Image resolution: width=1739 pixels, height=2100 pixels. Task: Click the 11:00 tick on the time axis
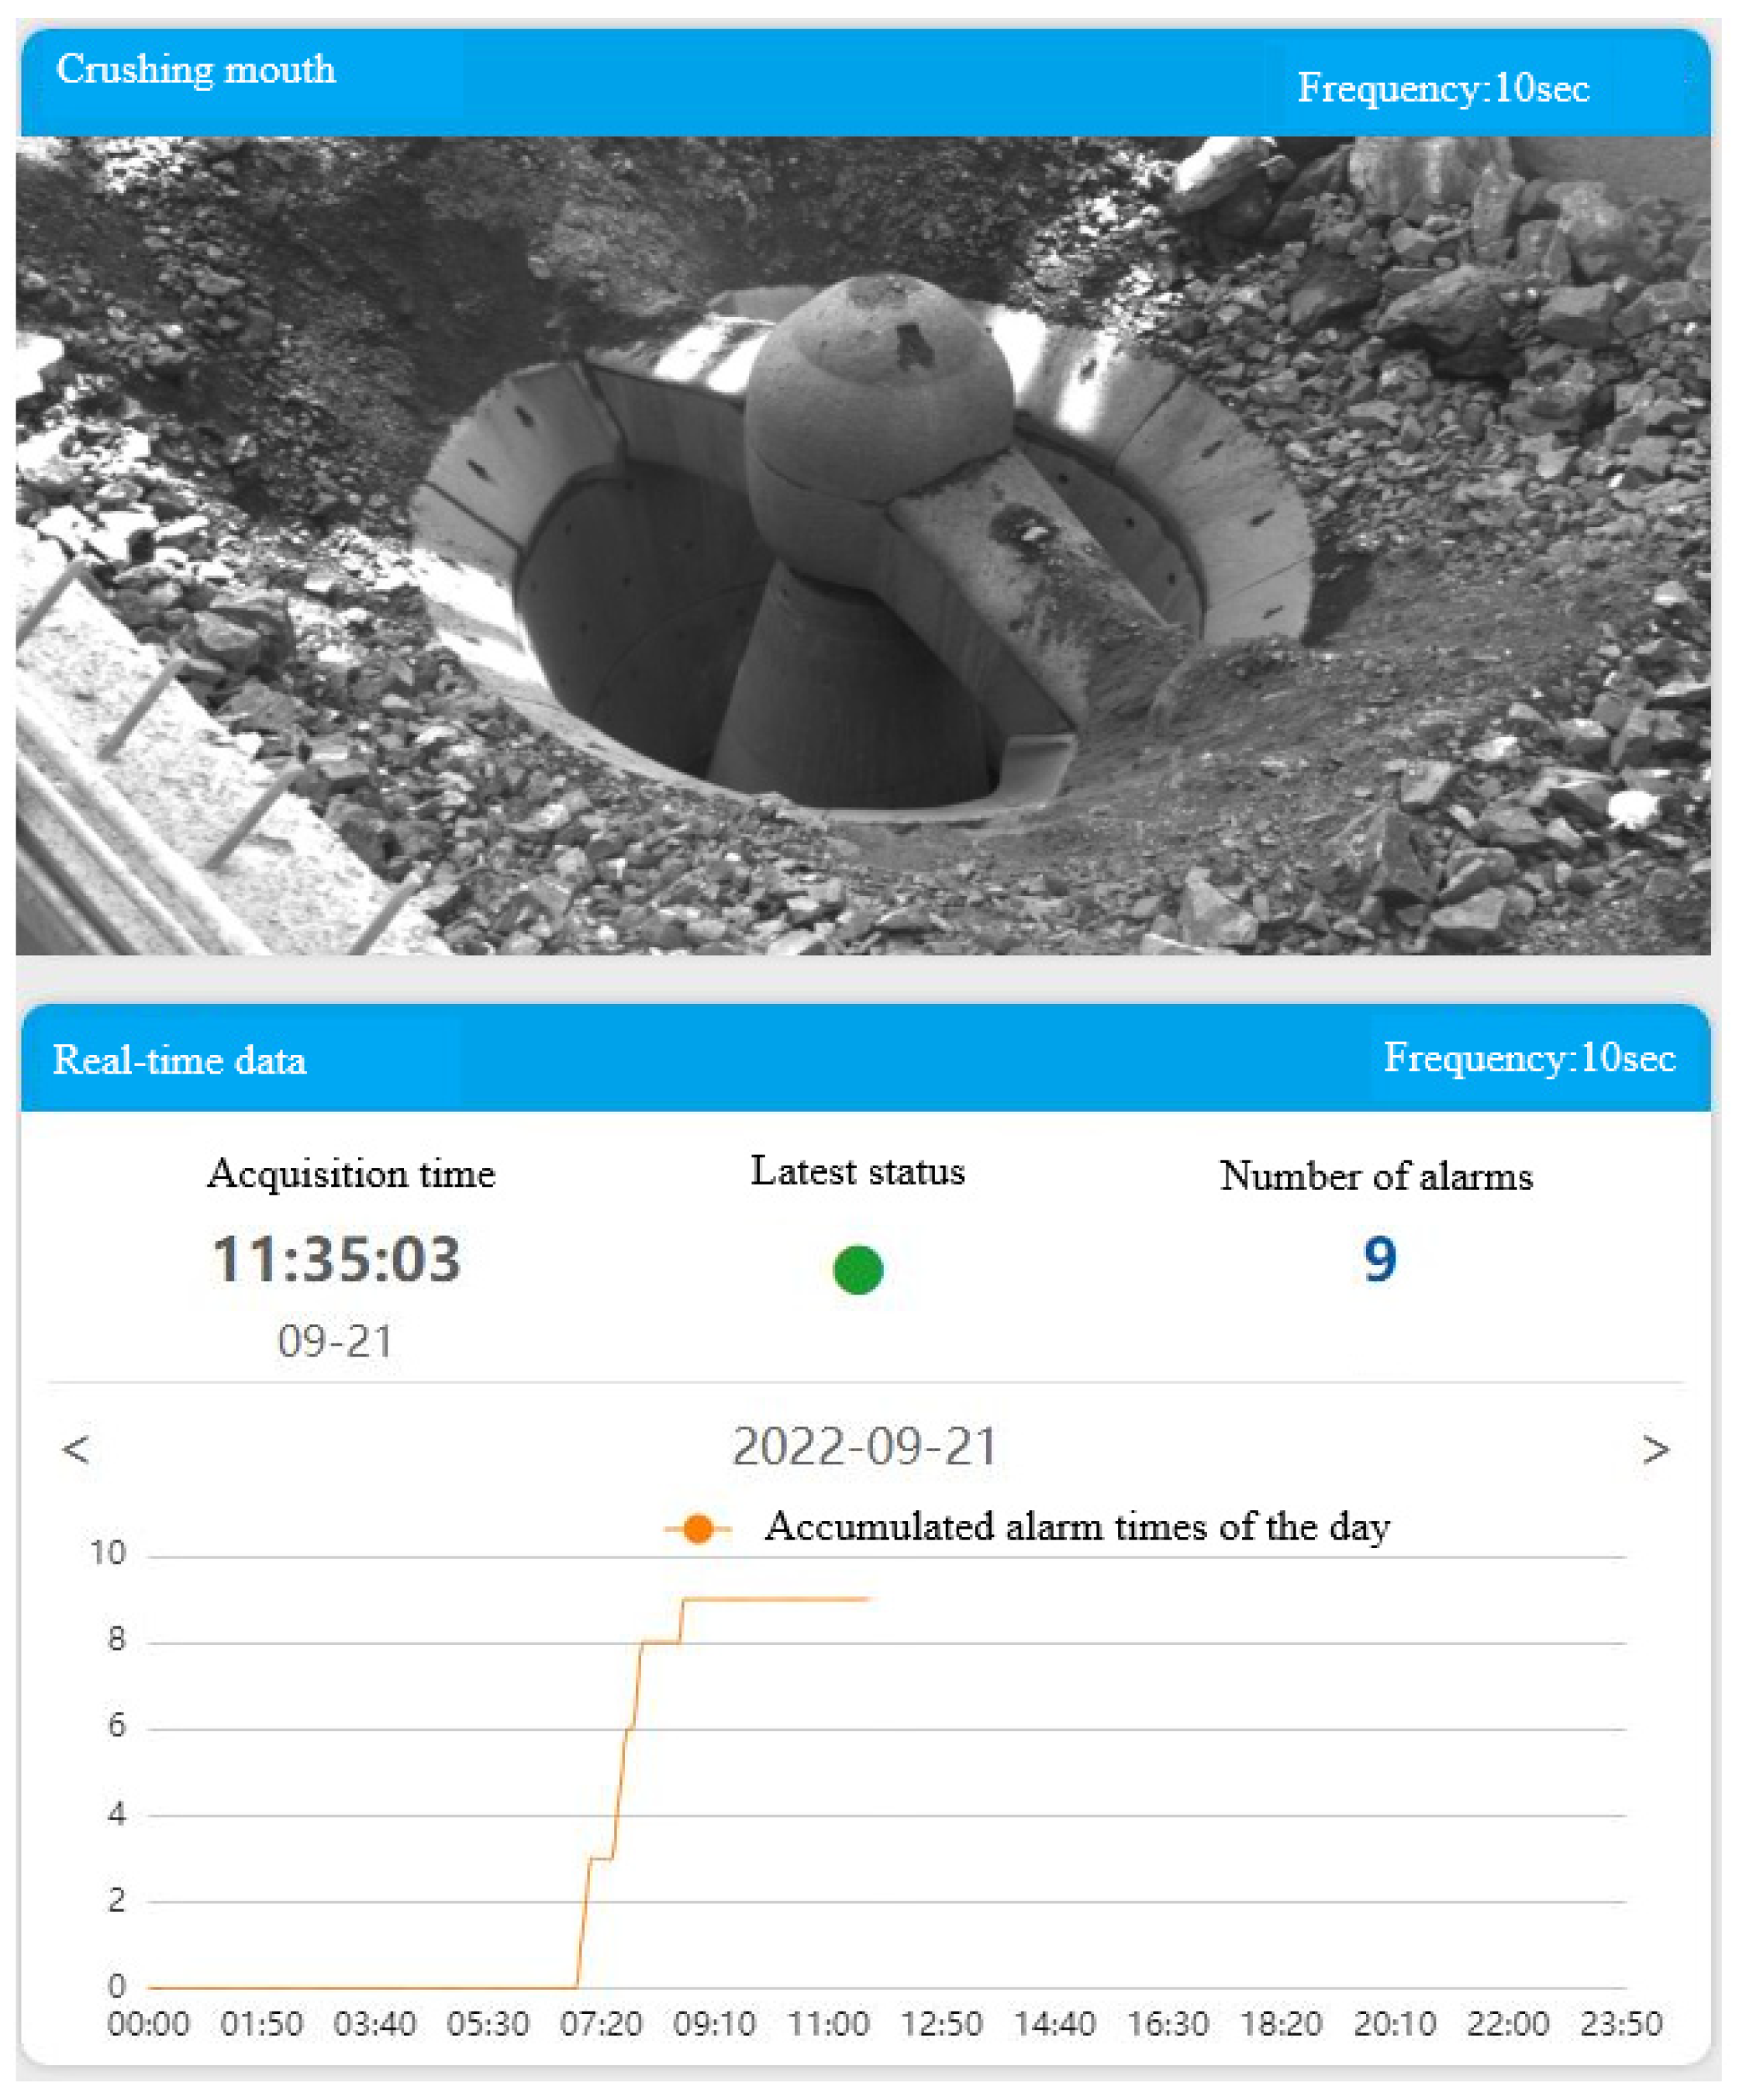coord(828,2025)
